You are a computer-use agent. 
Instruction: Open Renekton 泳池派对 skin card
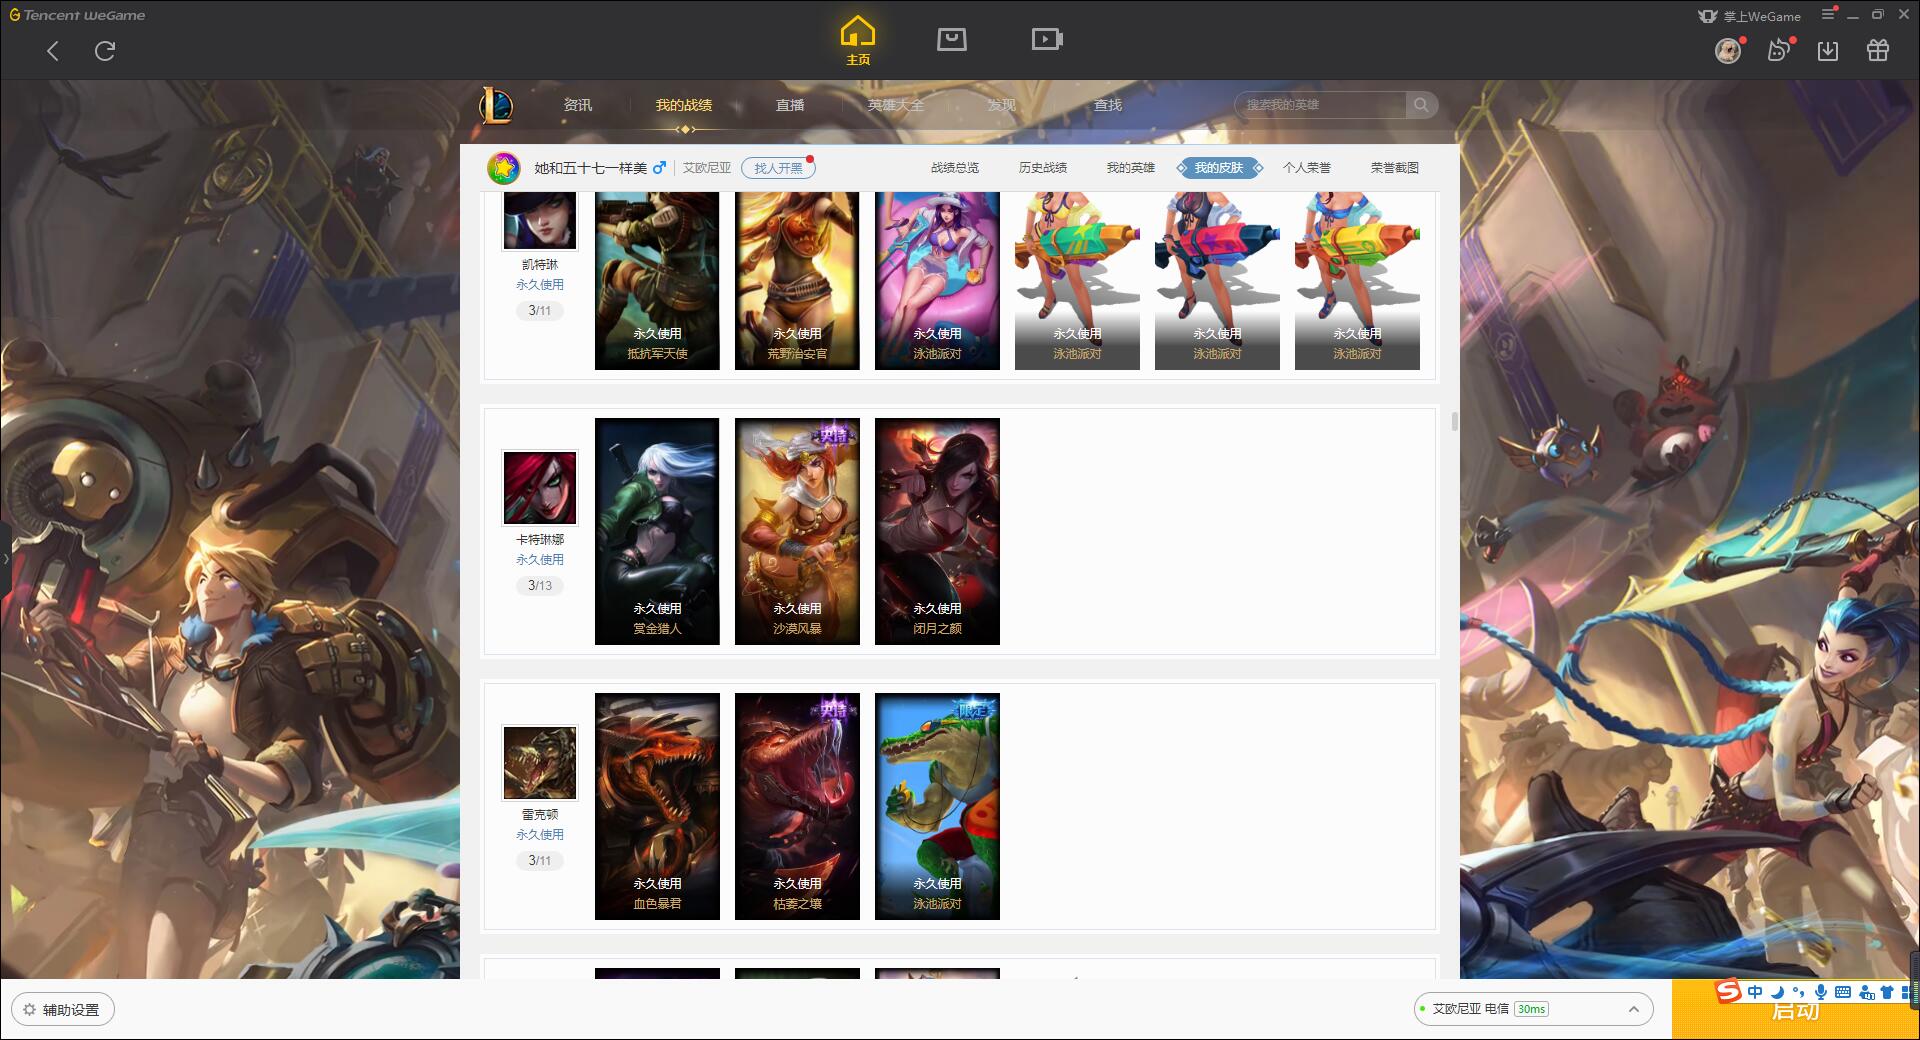click(x=937, y=806)
